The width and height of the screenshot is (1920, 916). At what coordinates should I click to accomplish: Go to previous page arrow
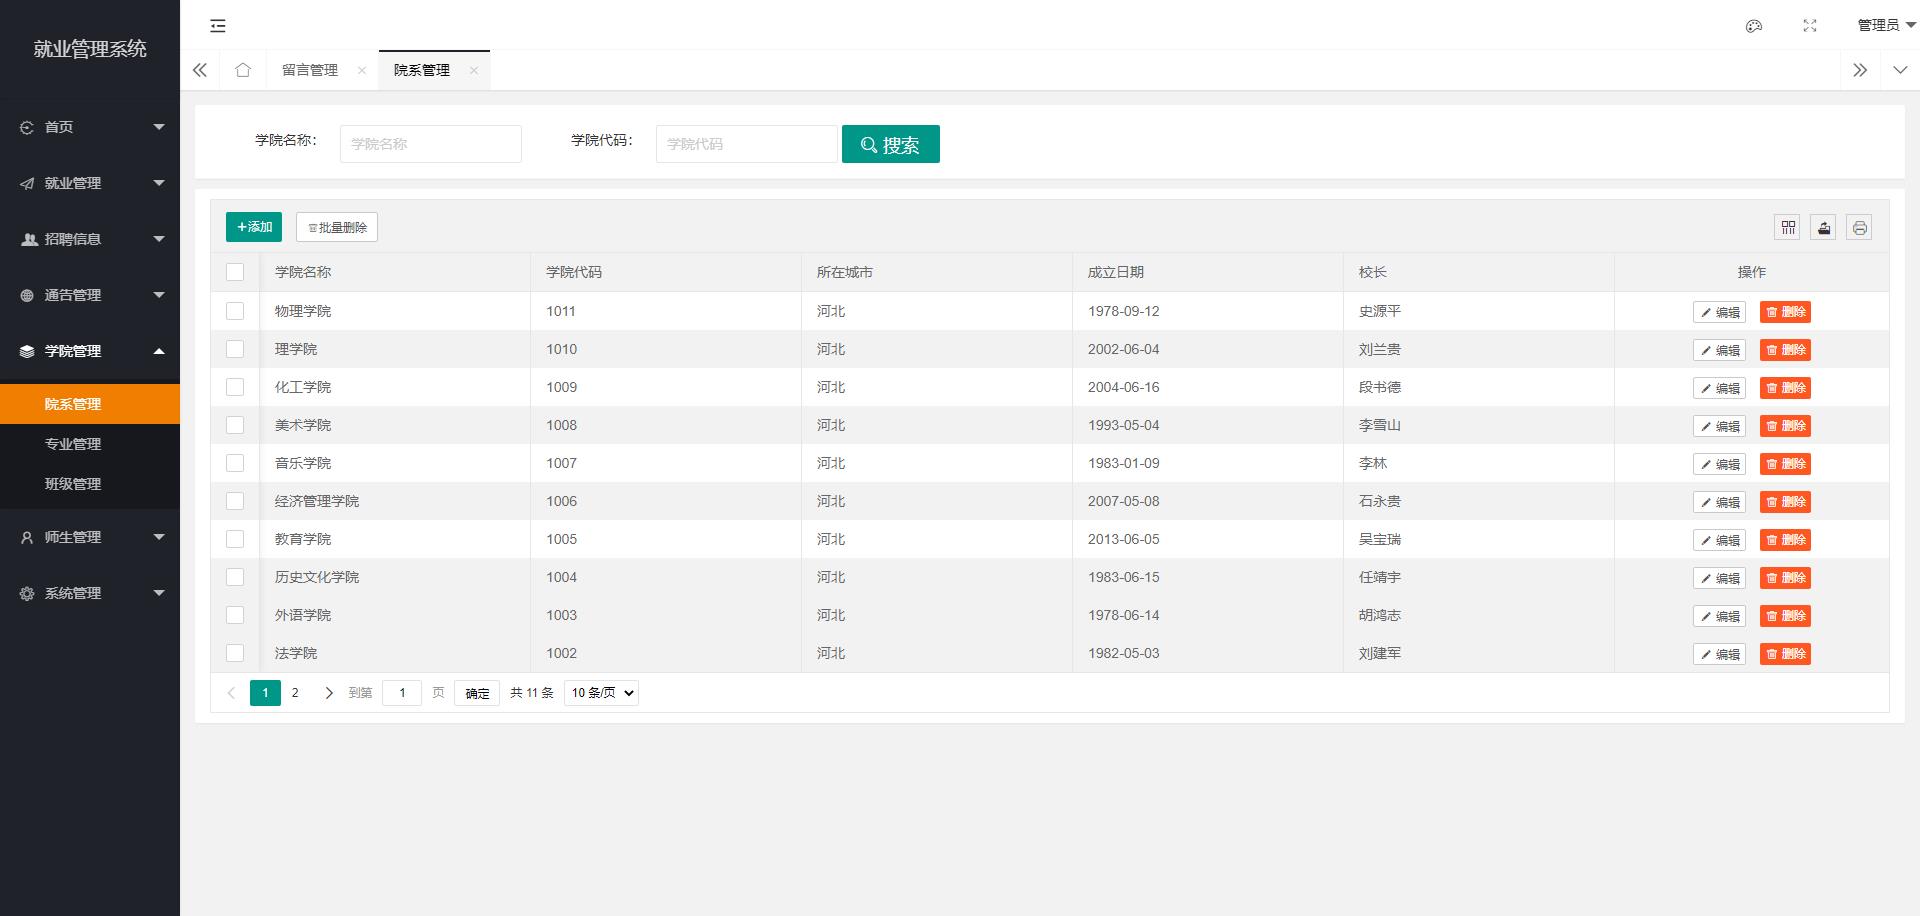(232, 693)
